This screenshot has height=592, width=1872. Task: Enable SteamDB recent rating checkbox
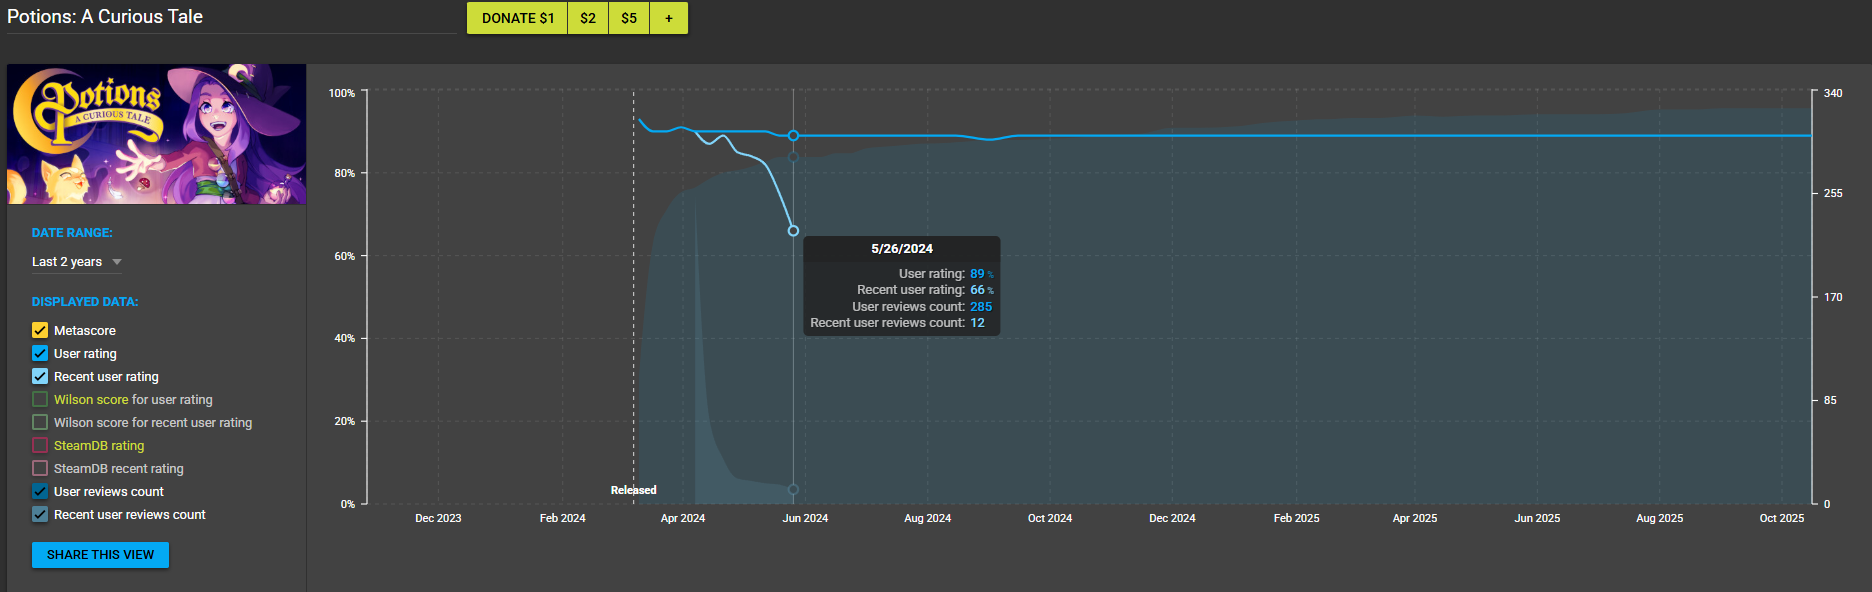click(x=40, y=468)
